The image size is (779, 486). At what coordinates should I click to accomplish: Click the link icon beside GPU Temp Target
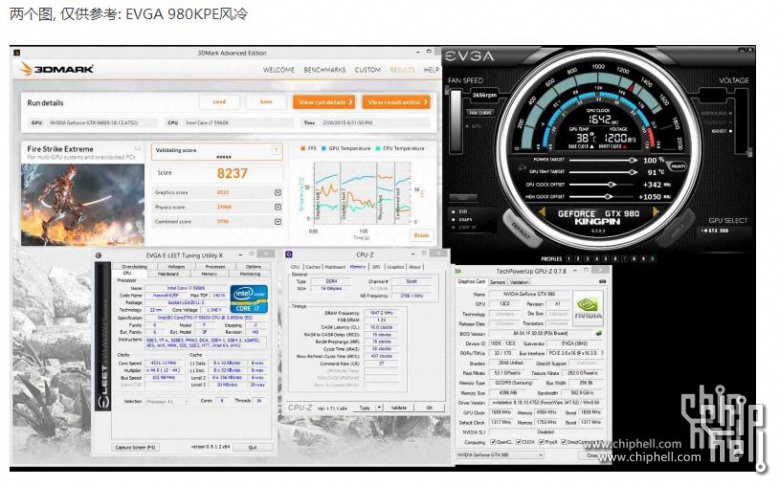pos(522,168)
